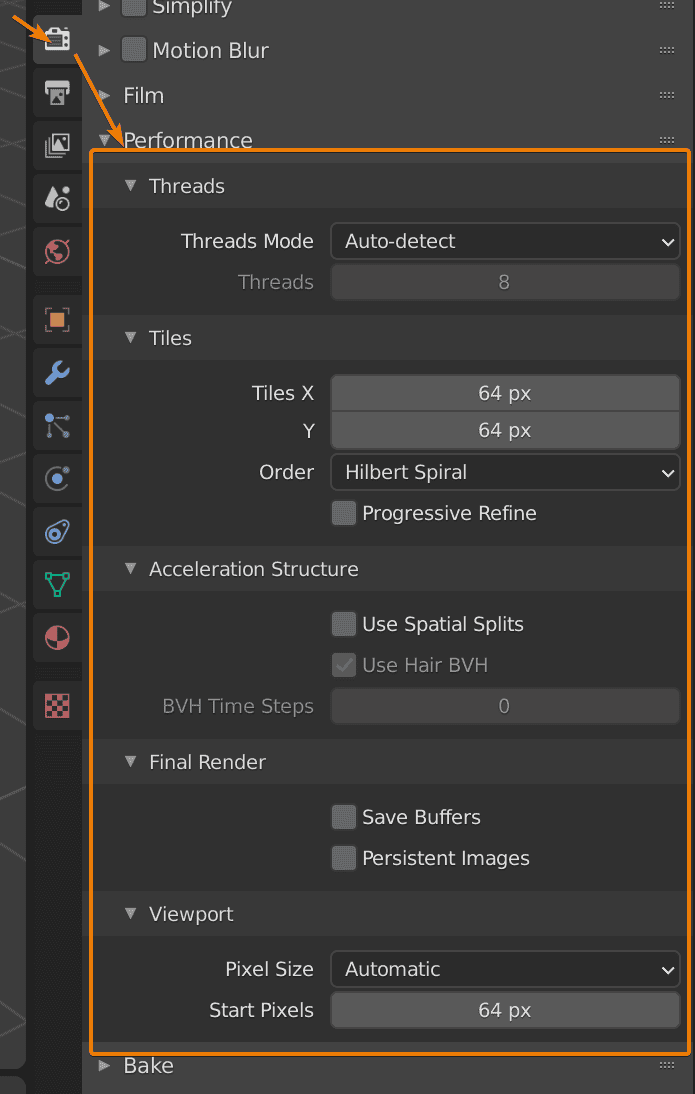Viewport: 695px width, 1094px height.
Task: Open the Object properties orange square icon
Action: click(x=57, y=320)
